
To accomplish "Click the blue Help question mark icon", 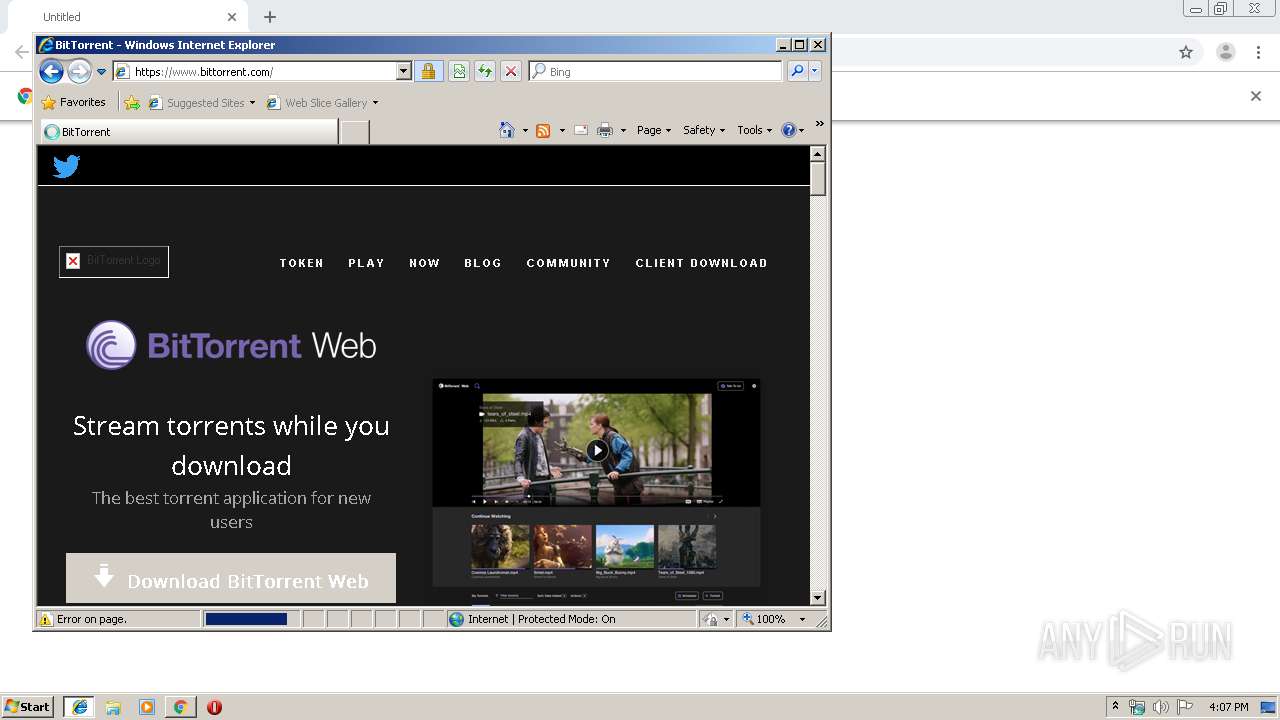I will click(789, 130).
